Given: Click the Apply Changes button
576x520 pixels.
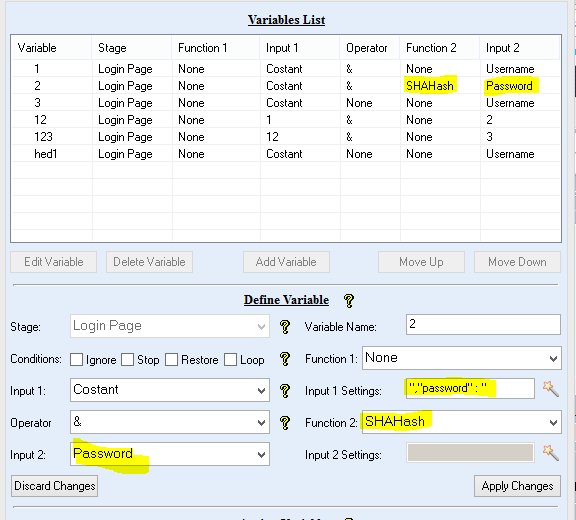Looking at the screenshot, I should coord(517,486).
